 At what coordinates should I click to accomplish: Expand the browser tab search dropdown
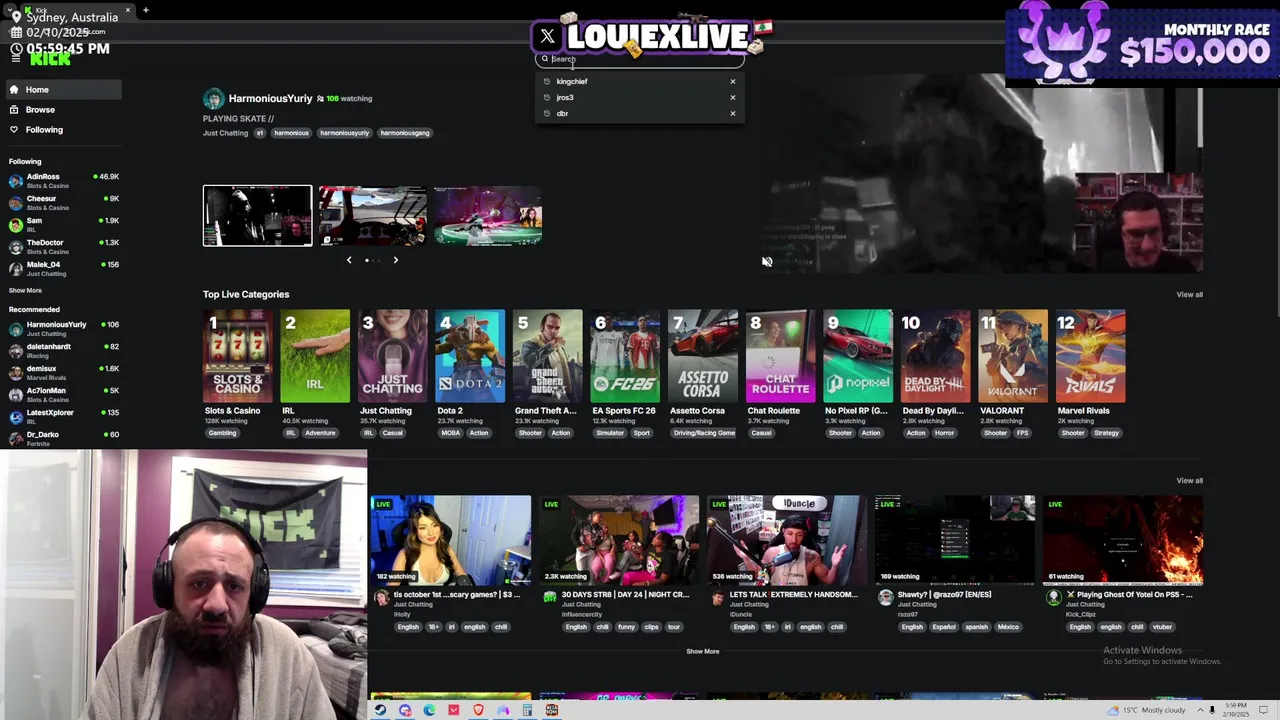coord(11,11)
